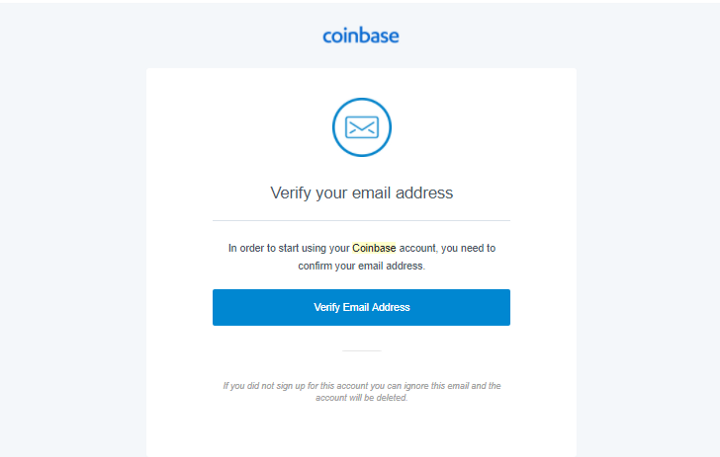Click the word "address" in the heading
The image size is (720, 457).
[x=424, y=193]
